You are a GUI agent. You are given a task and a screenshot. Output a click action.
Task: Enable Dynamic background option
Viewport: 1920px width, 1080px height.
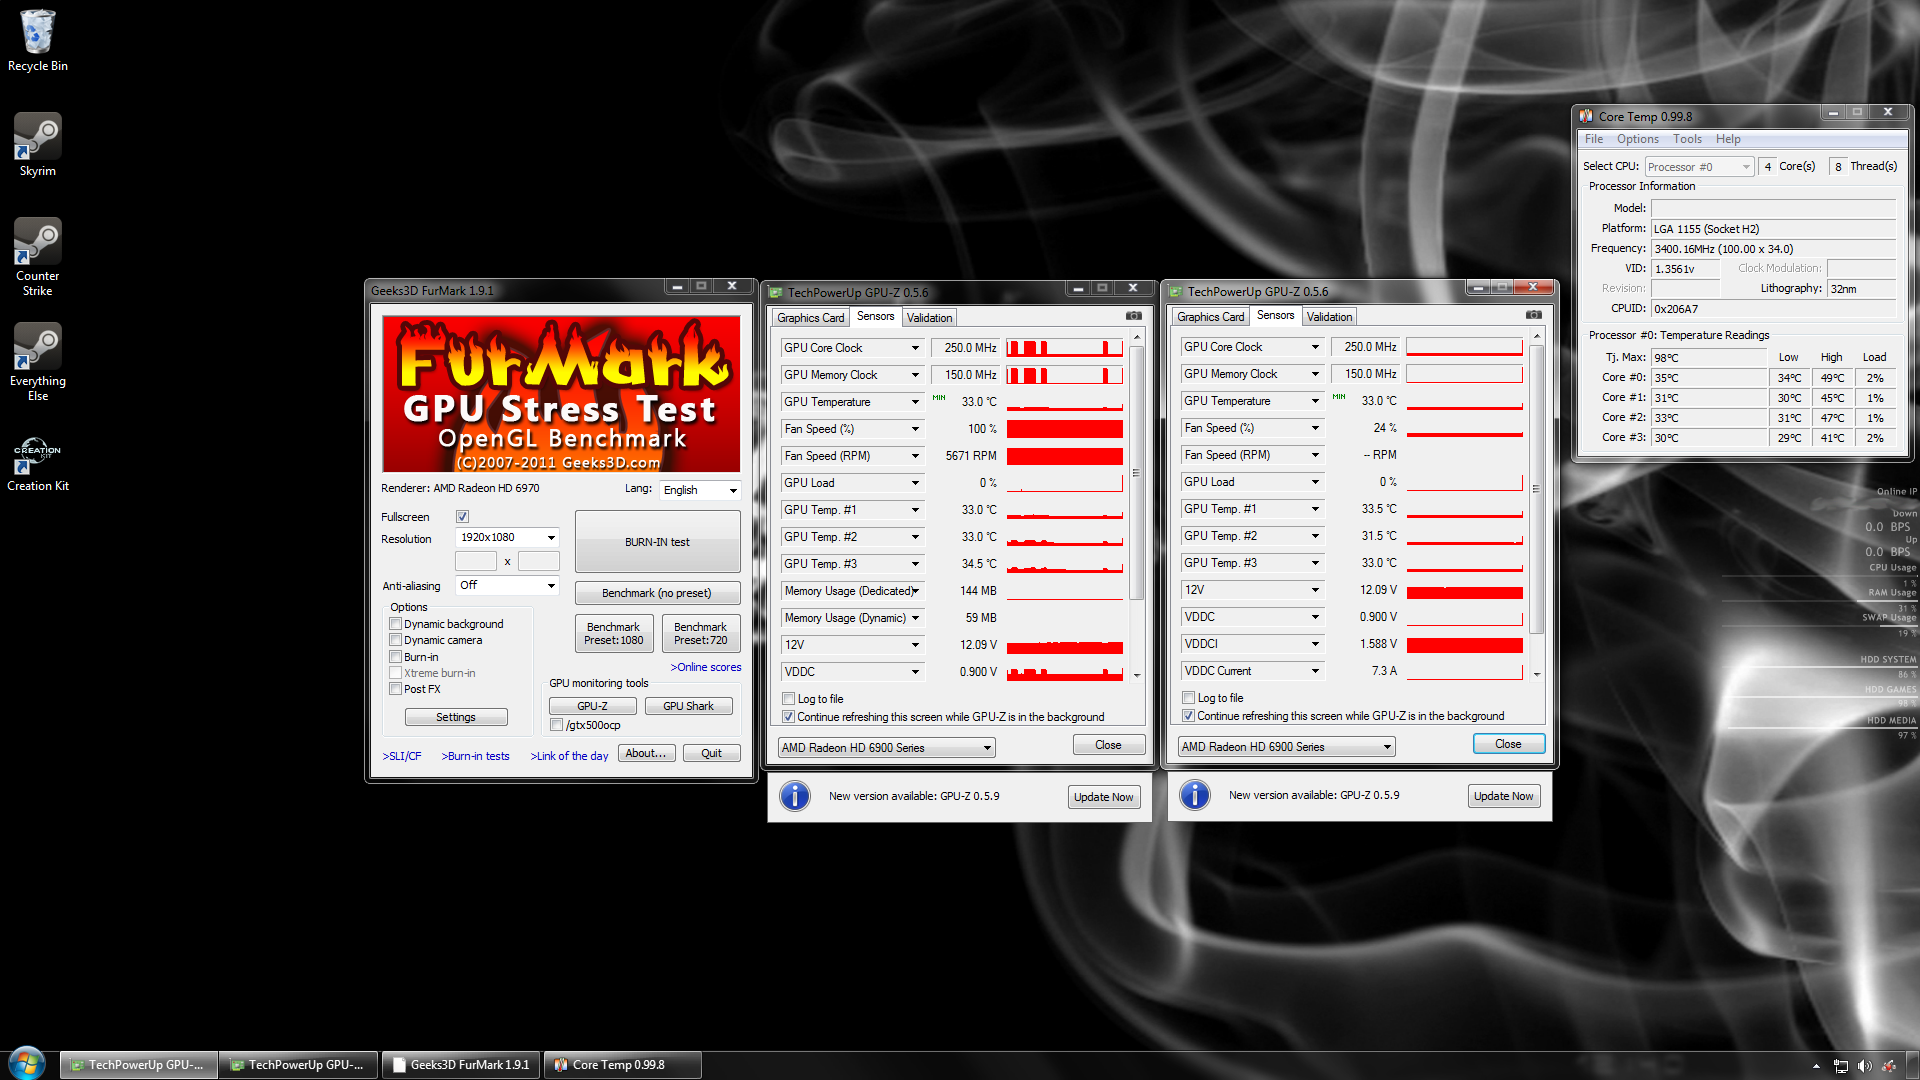395,624
